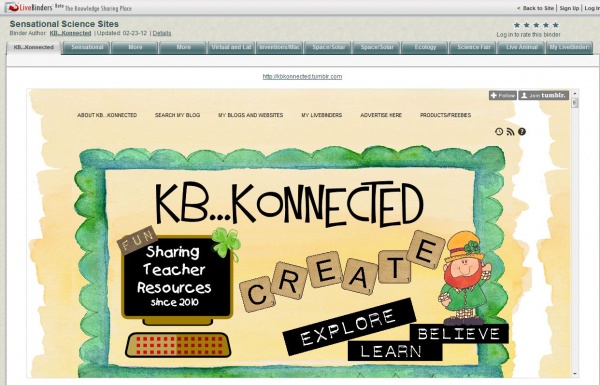Open the More tab beside Sensational tab
Screen dimensions: 600x385
(x=135, y=47)
